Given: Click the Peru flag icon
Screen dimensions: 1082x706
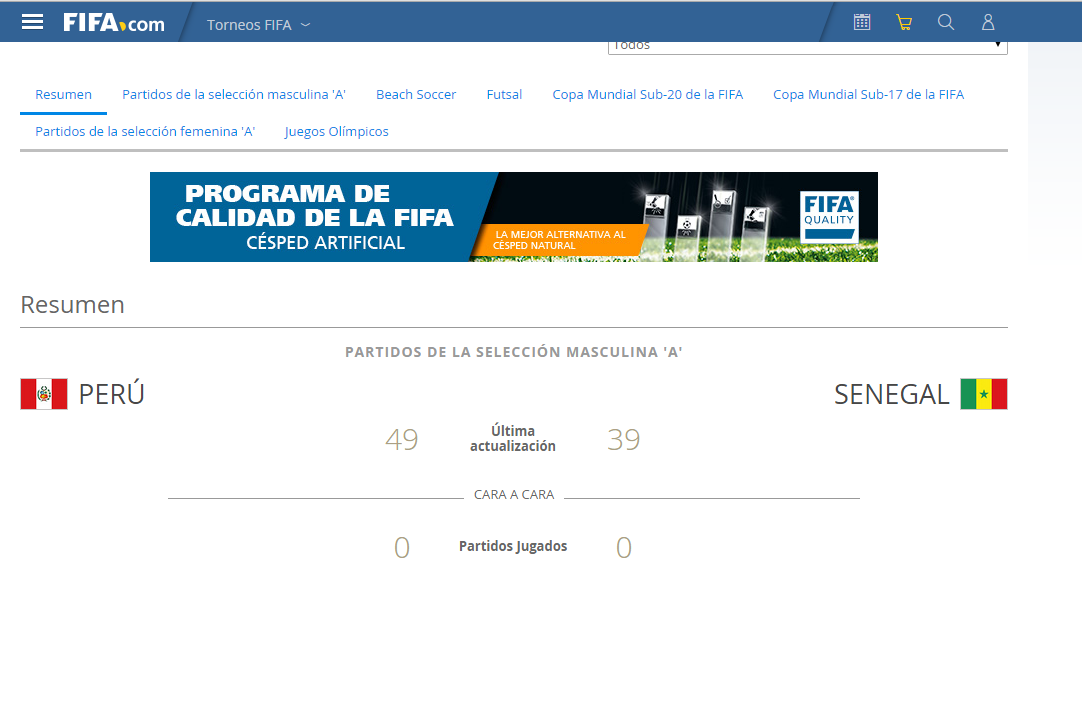Looking at the screenshot, I should [44, 394].
